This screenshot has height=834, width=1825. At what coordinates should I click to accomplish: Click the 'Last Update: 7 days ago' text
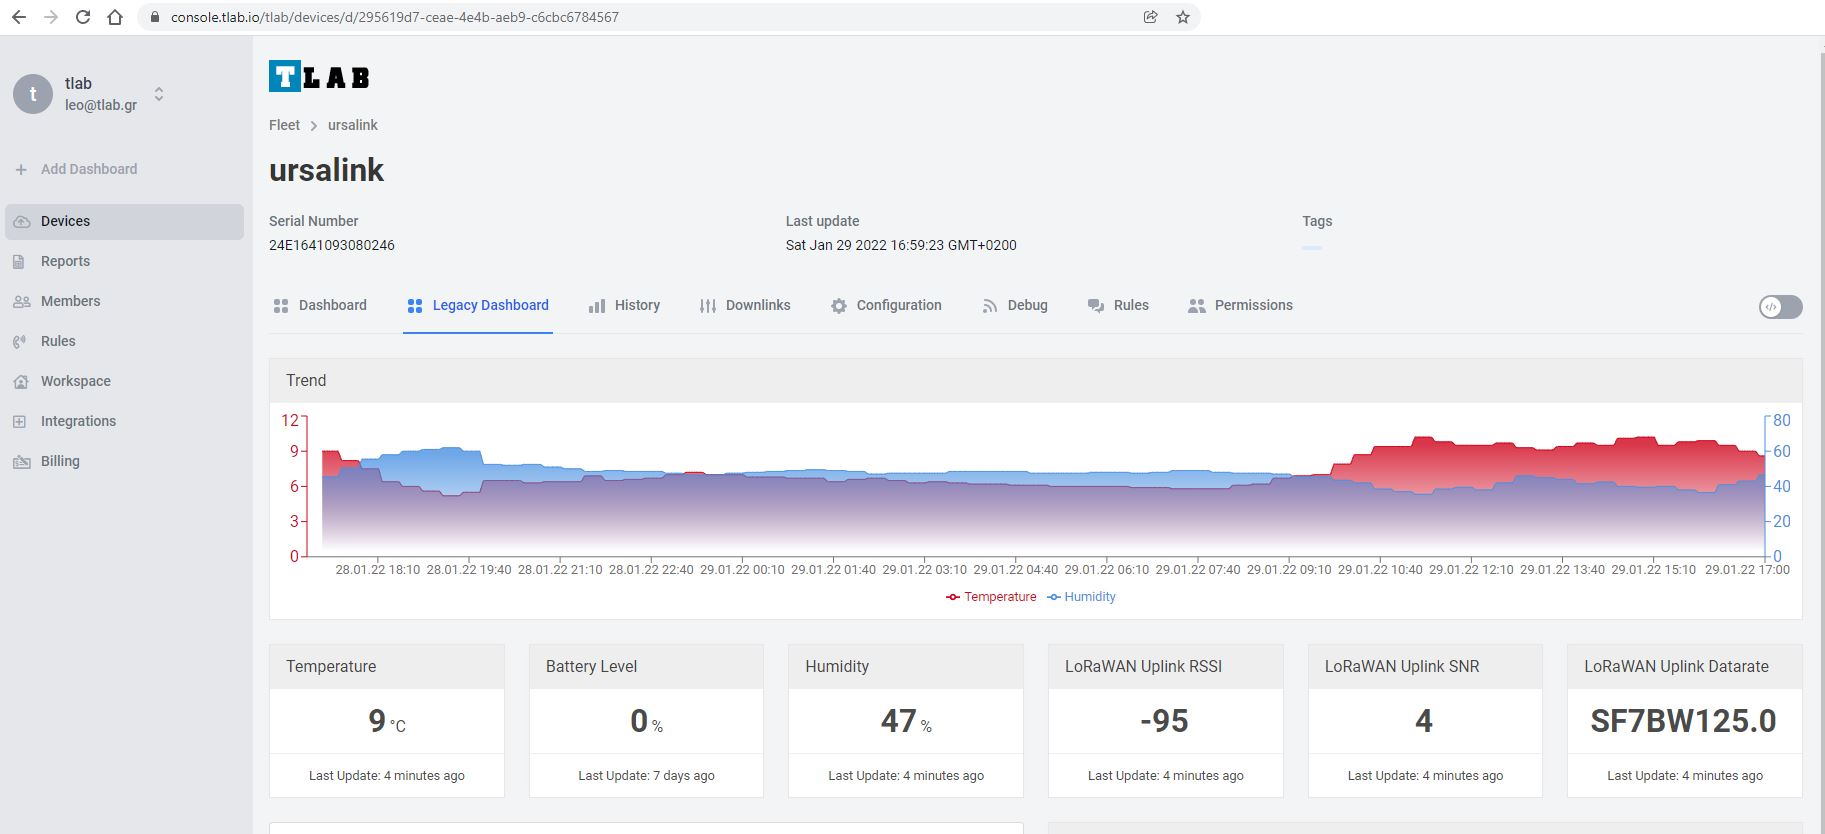click(x=646, y=776)
